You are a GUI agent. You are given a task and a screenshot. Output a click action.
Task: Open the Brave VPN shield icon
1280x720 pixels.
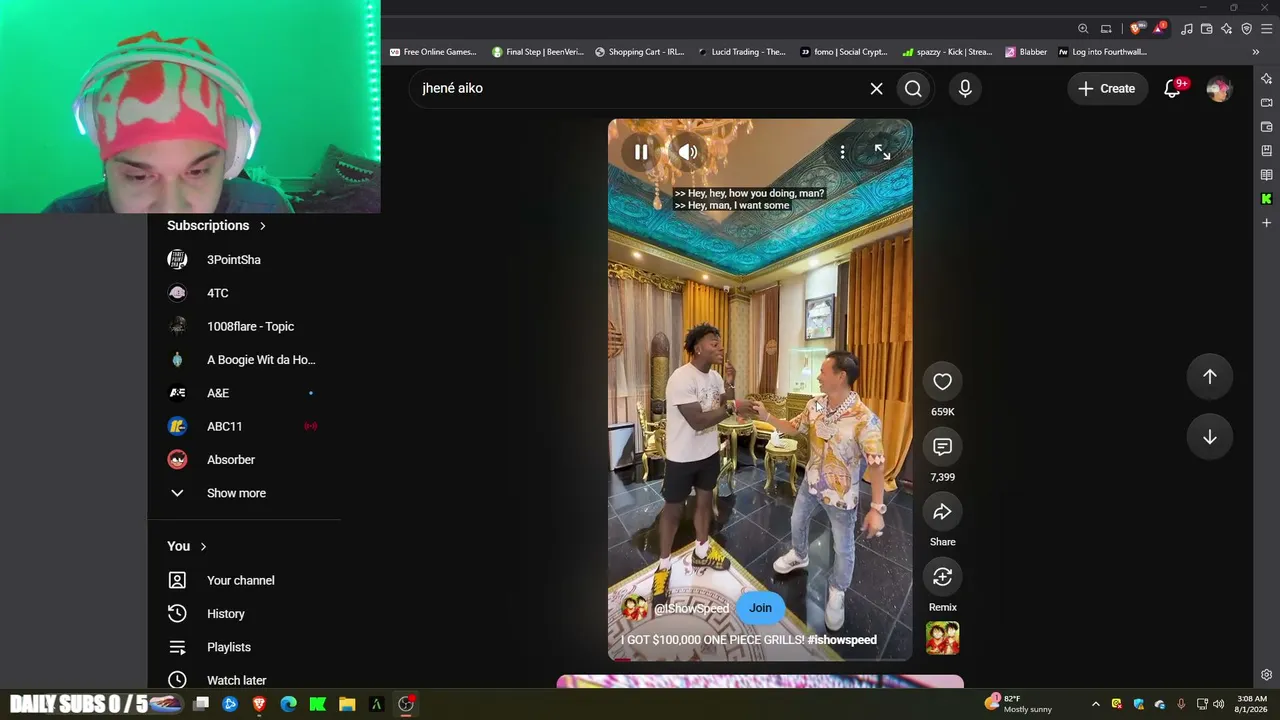pos(1246,29)
